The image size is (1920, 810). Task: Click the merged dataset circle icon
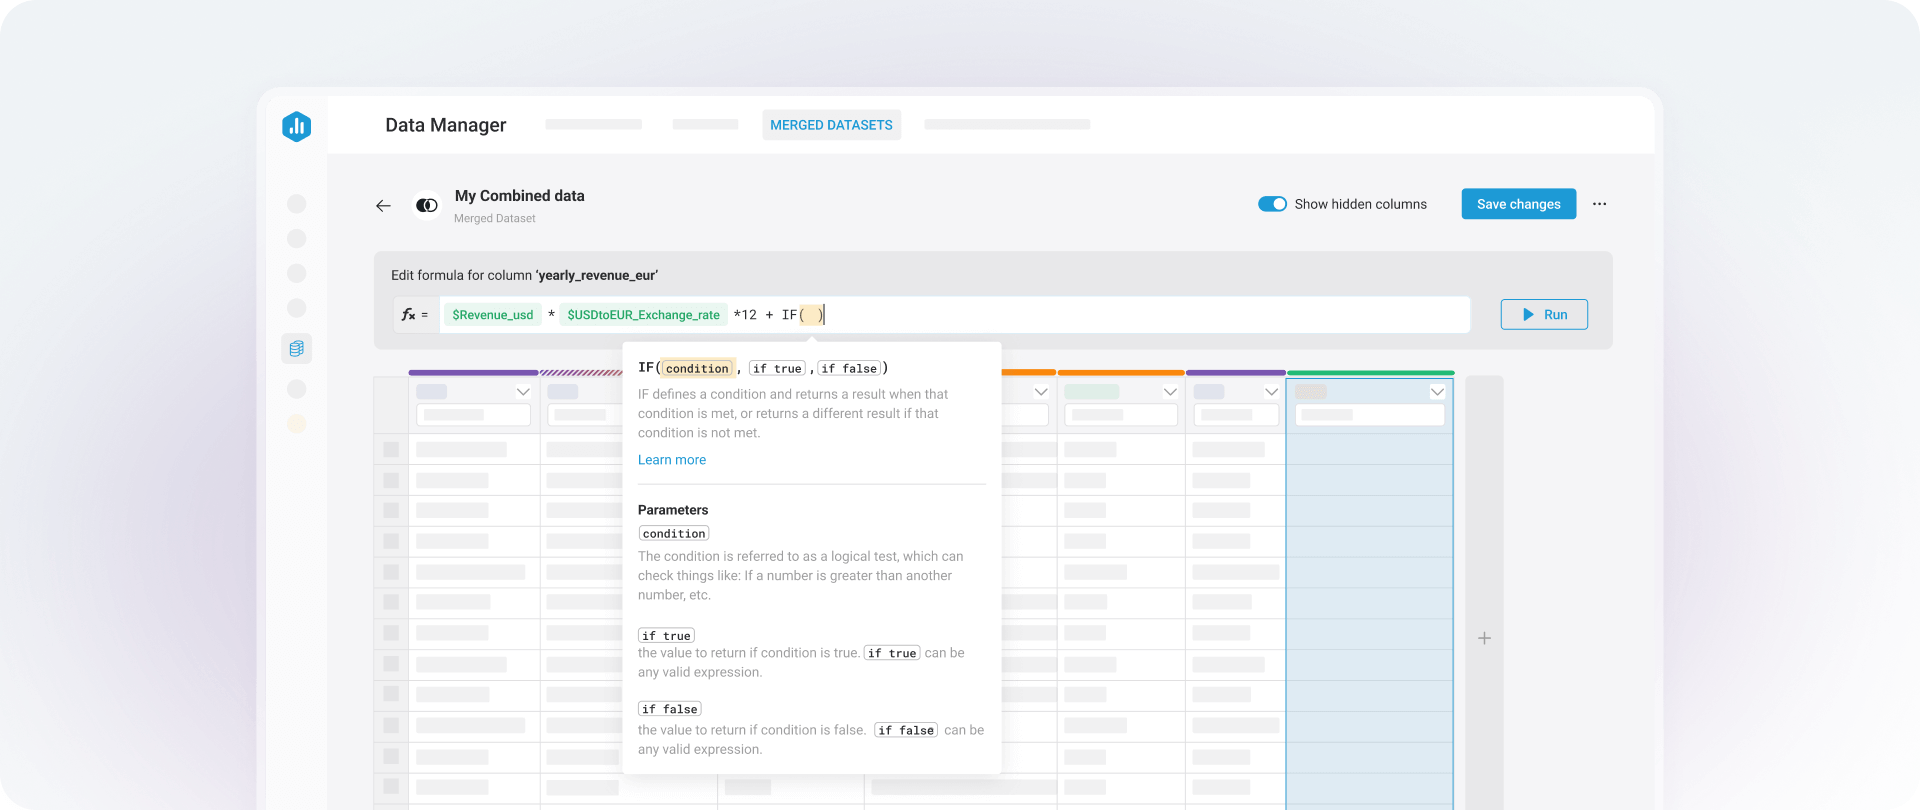[427, 205]
